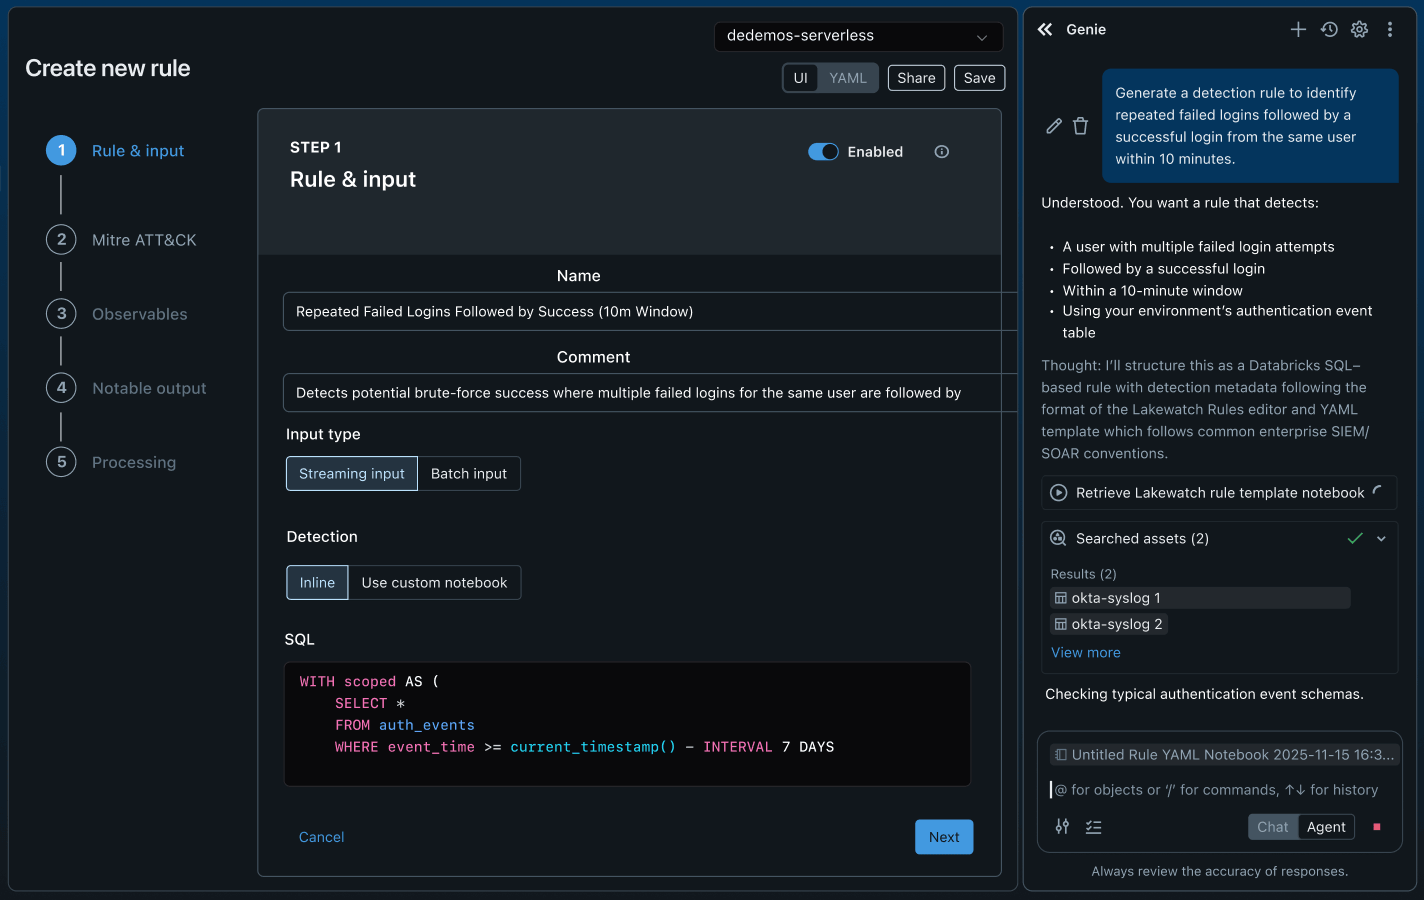This screenshot has width=1424, height=900.
Task: Choose Use custom notebook detection
Action: click(434, 583)
